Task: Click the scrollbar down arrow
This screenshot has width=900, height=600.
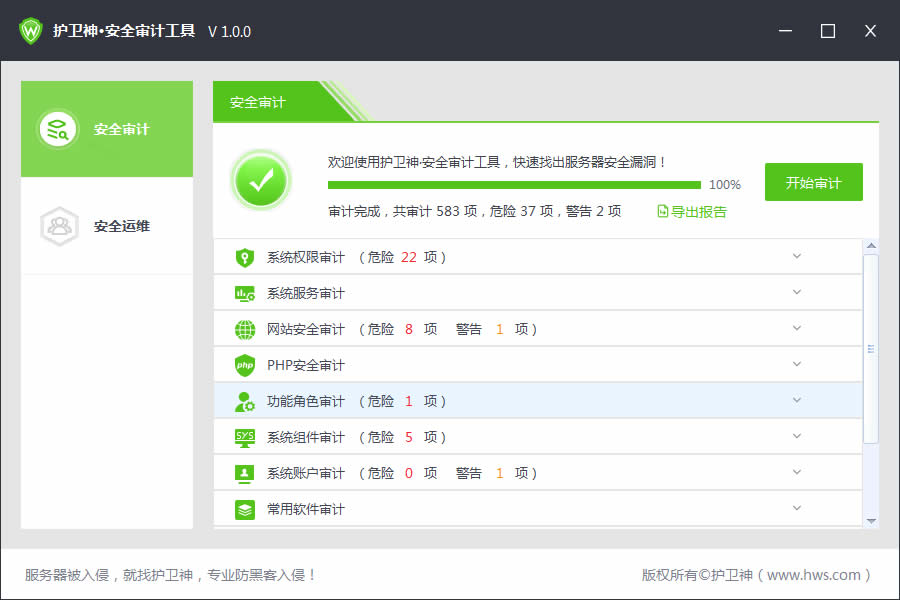Action: pos(871,521)
